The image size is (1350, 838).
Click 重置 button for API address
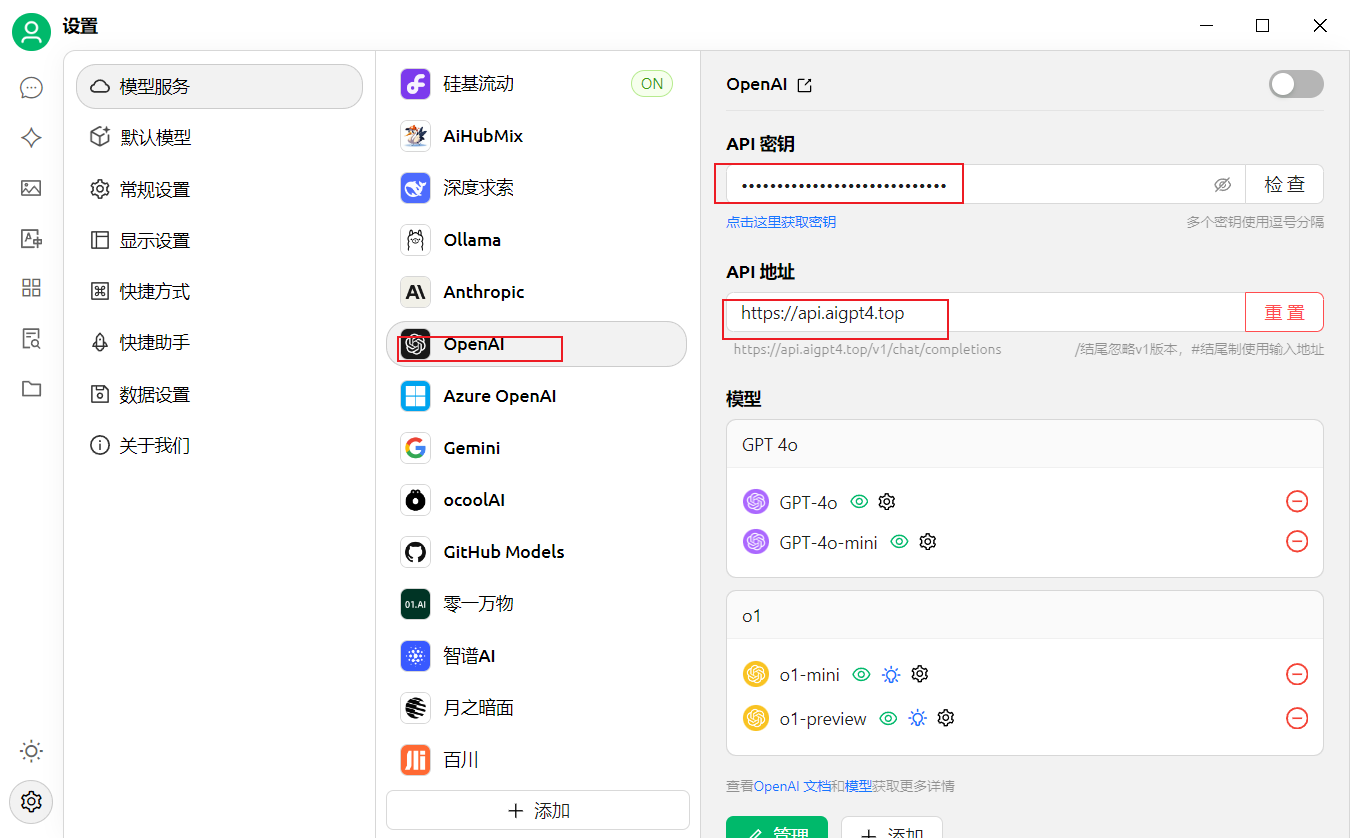[x=1284, y=312]
